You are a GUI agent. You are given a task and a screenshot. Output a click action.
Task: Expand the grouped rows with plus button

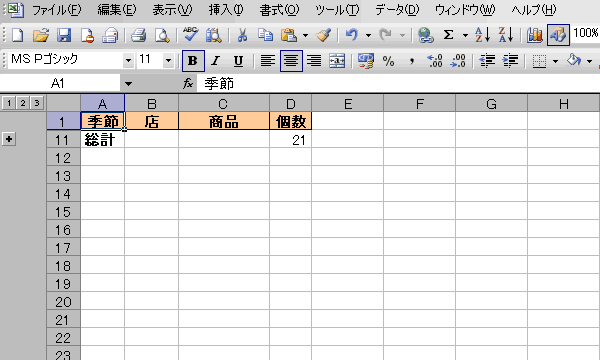point(9,139)
